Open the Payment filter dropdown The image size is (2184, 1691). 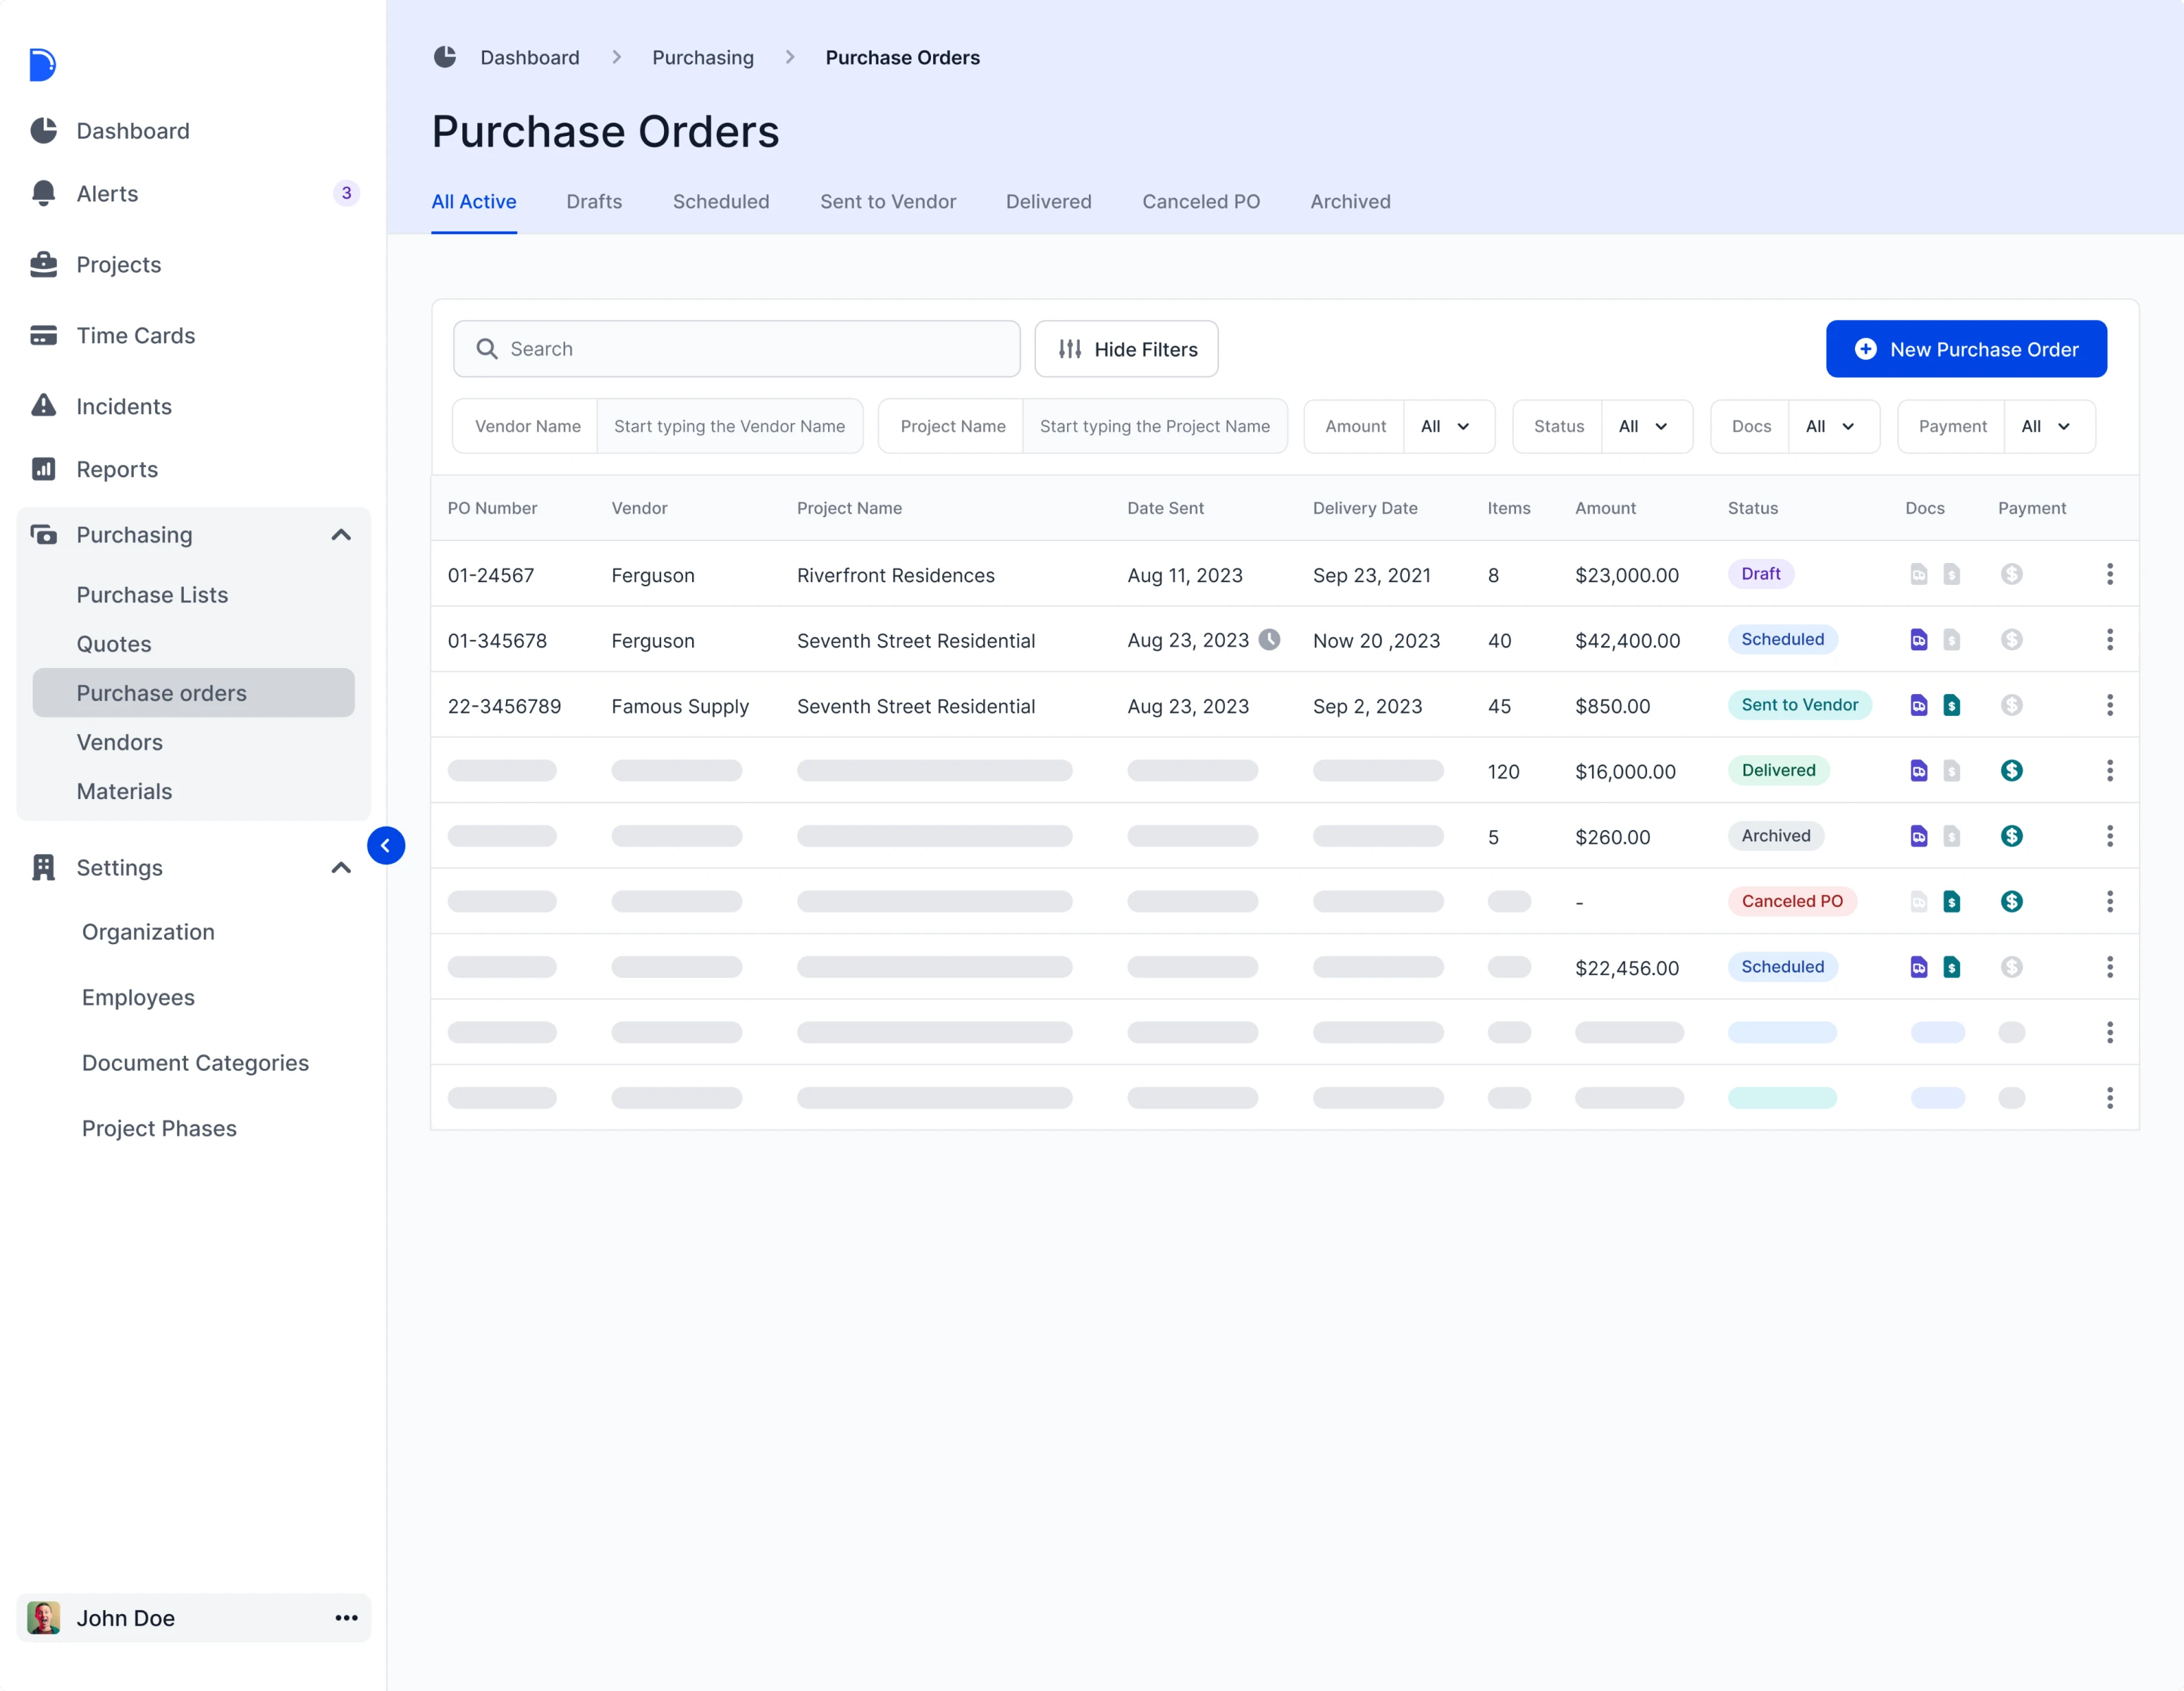point(2047,427)
